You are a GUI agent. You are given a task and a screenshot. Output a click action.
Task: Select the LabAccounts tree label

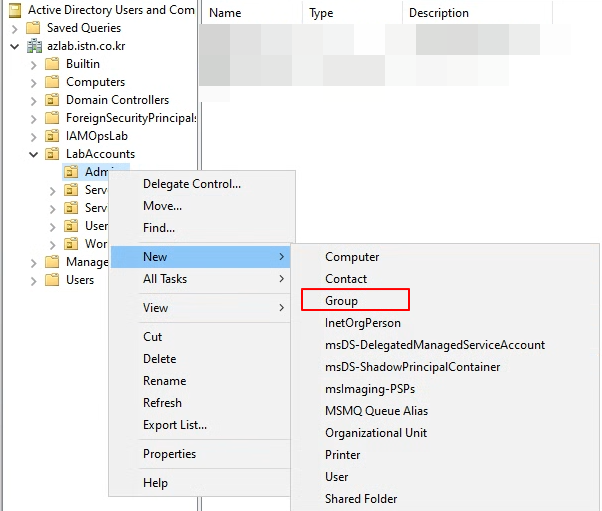101,154
